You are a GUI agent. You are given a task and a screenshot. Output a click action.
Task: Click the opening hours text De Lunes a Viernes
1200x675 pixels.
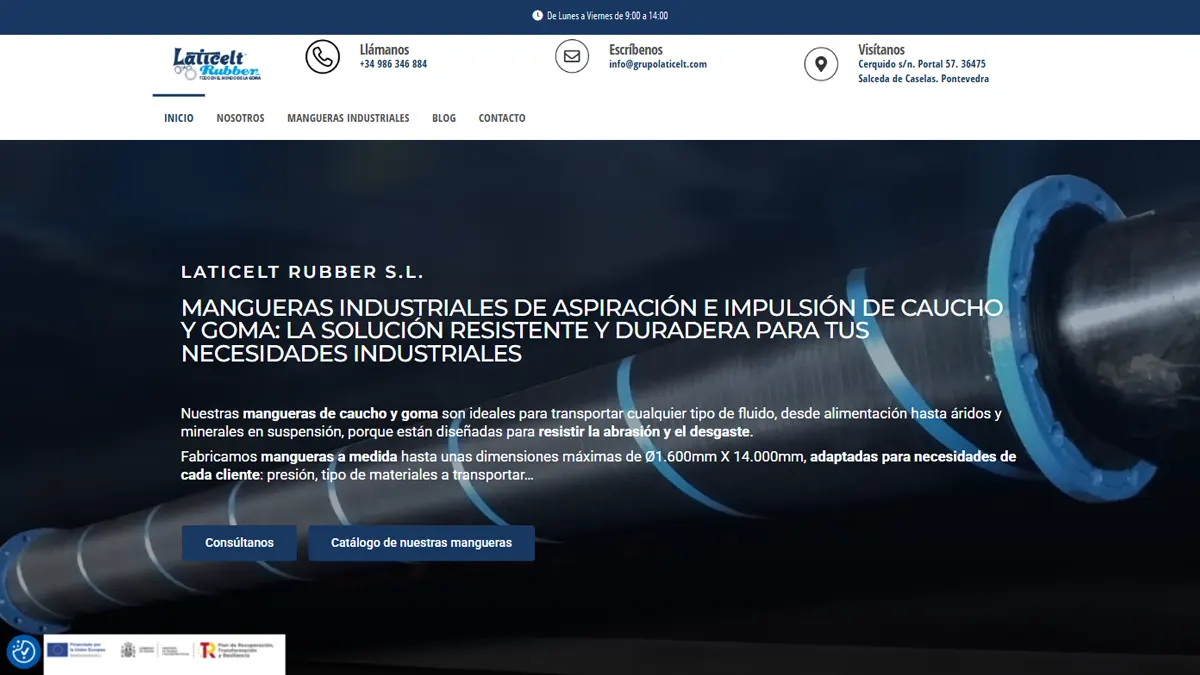[607, 16]
